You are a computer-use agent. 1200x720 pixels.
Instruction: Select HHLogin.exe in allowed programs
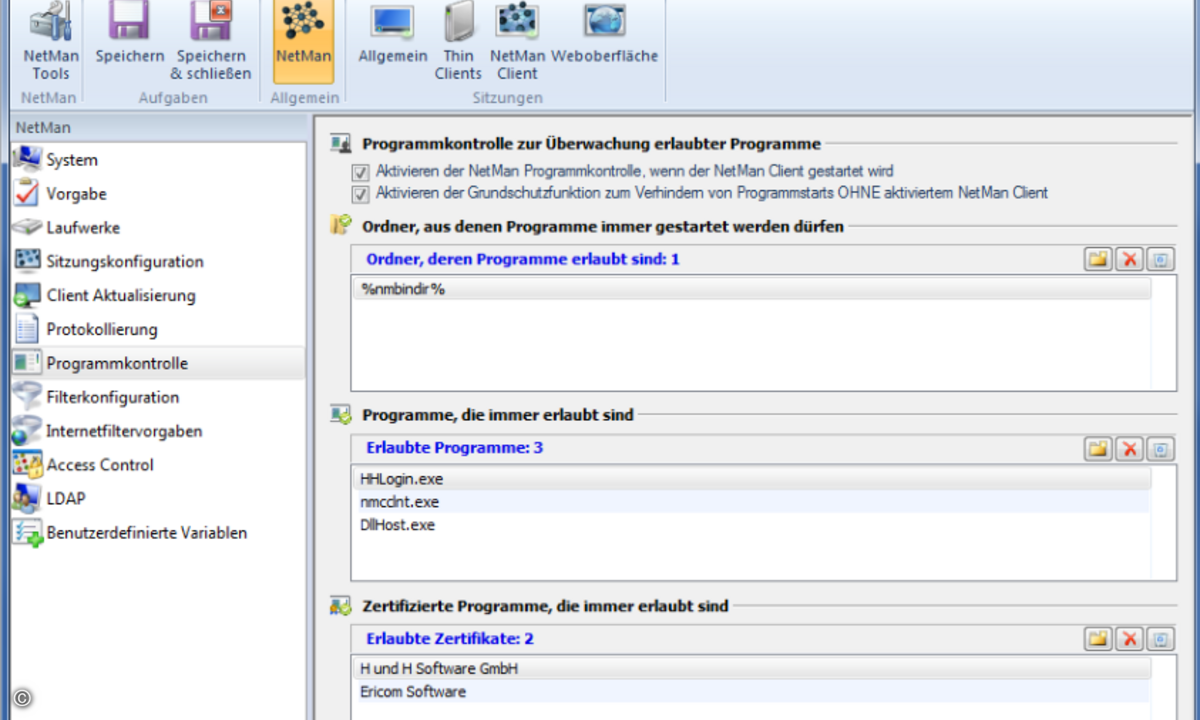pyautogui.click(x=751, y=479)
